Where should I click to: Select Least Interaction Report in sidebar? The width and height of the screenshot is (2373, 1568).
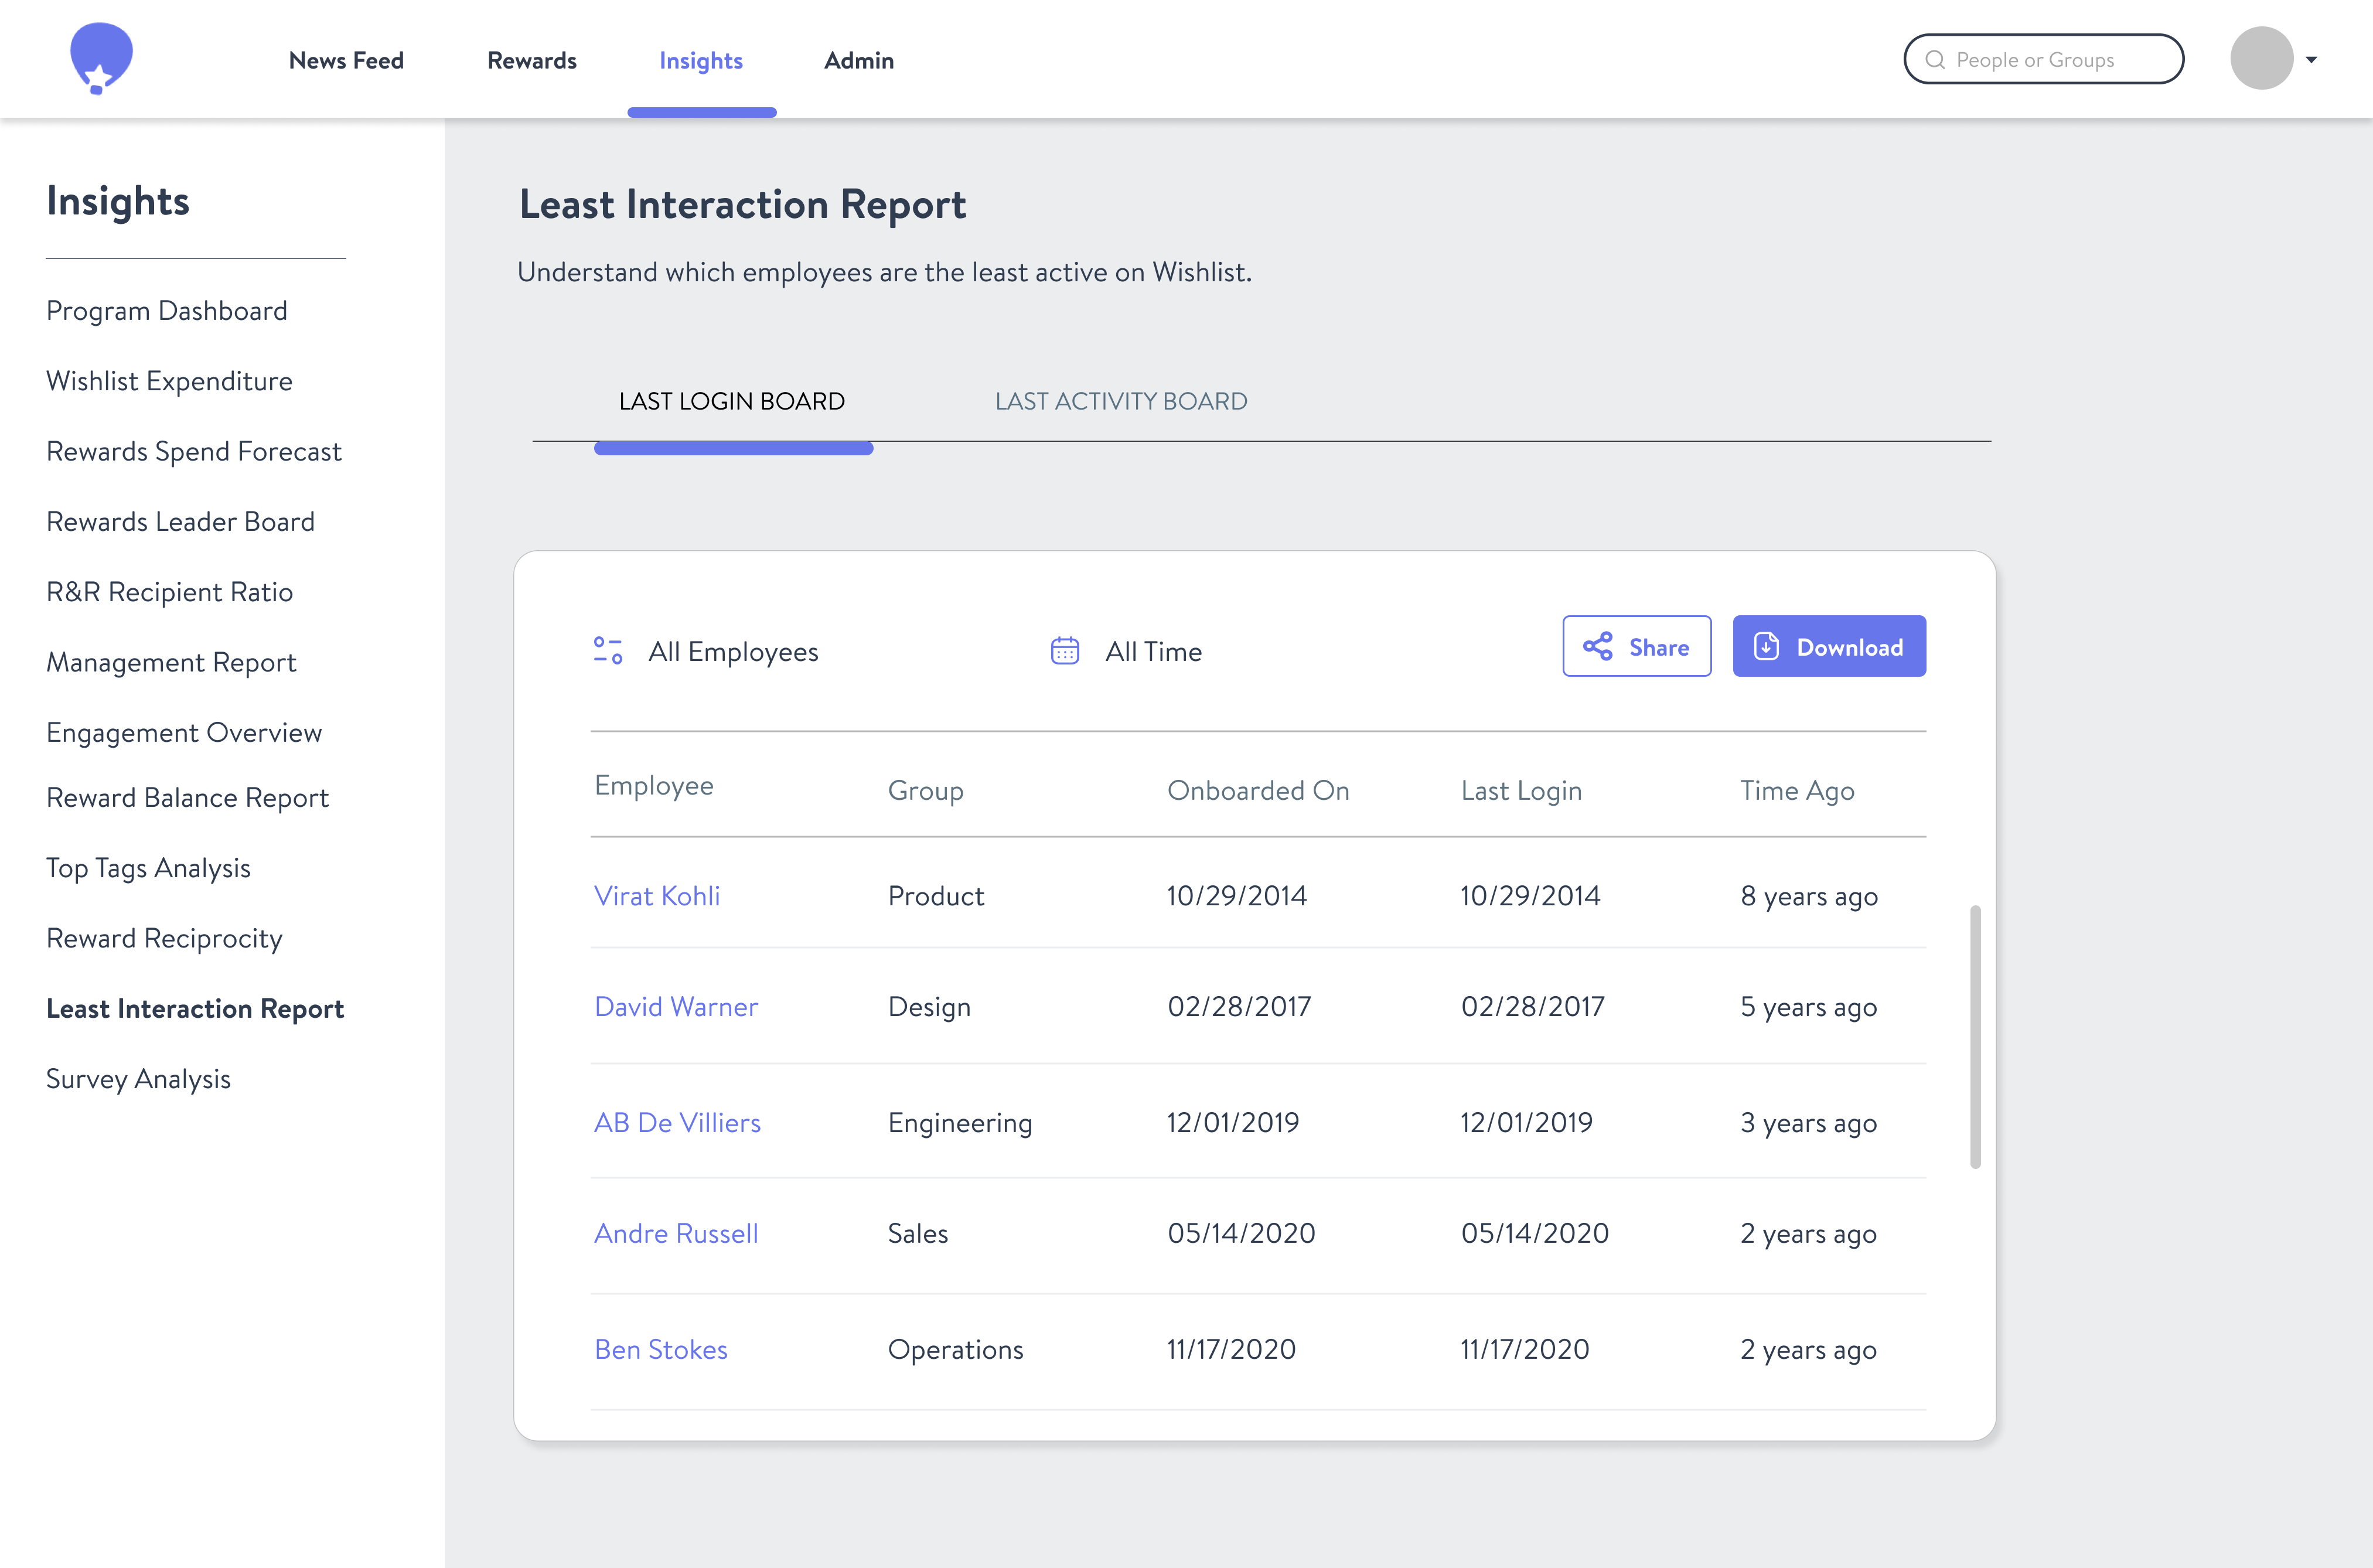tap(195, 1009)
